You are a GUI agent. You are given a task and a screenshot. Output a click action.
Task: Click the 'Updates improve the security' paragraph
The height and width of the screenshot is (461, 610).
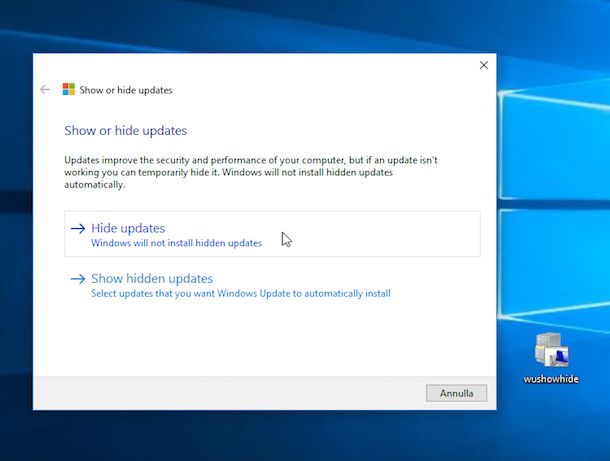251,172
